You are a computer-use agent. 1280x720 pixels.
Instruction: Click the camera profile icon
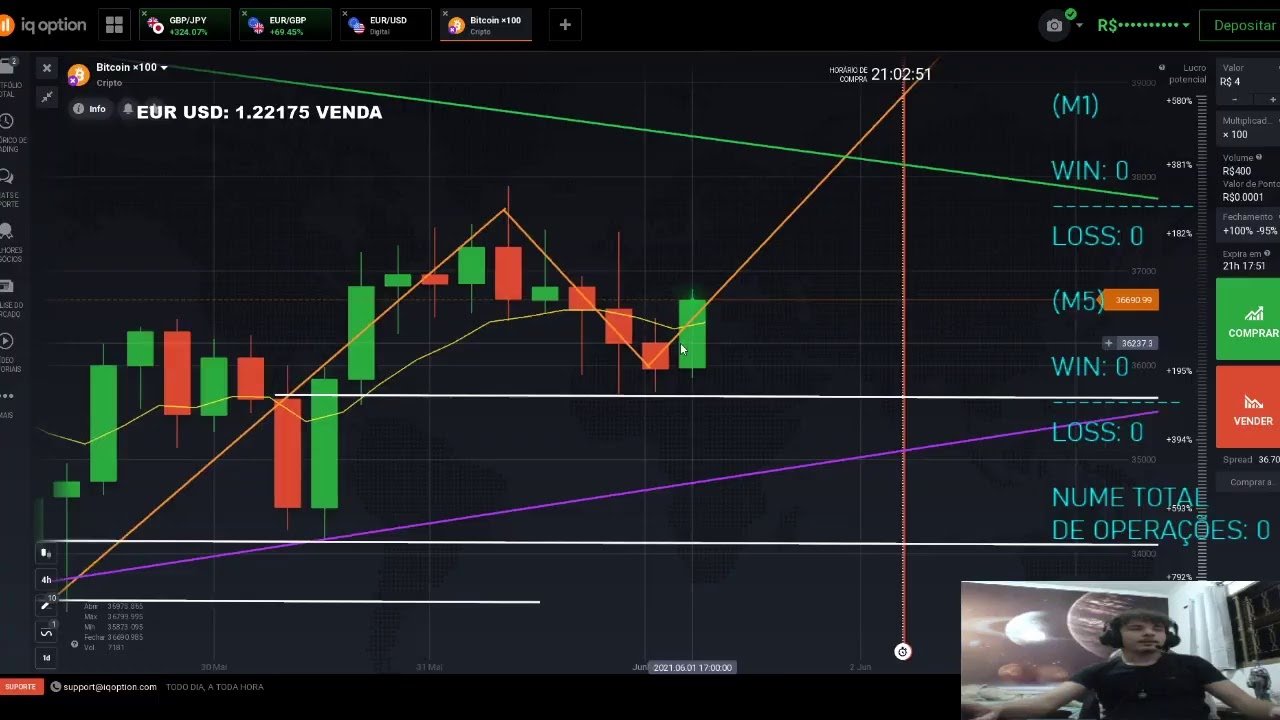click(1055, 25)
